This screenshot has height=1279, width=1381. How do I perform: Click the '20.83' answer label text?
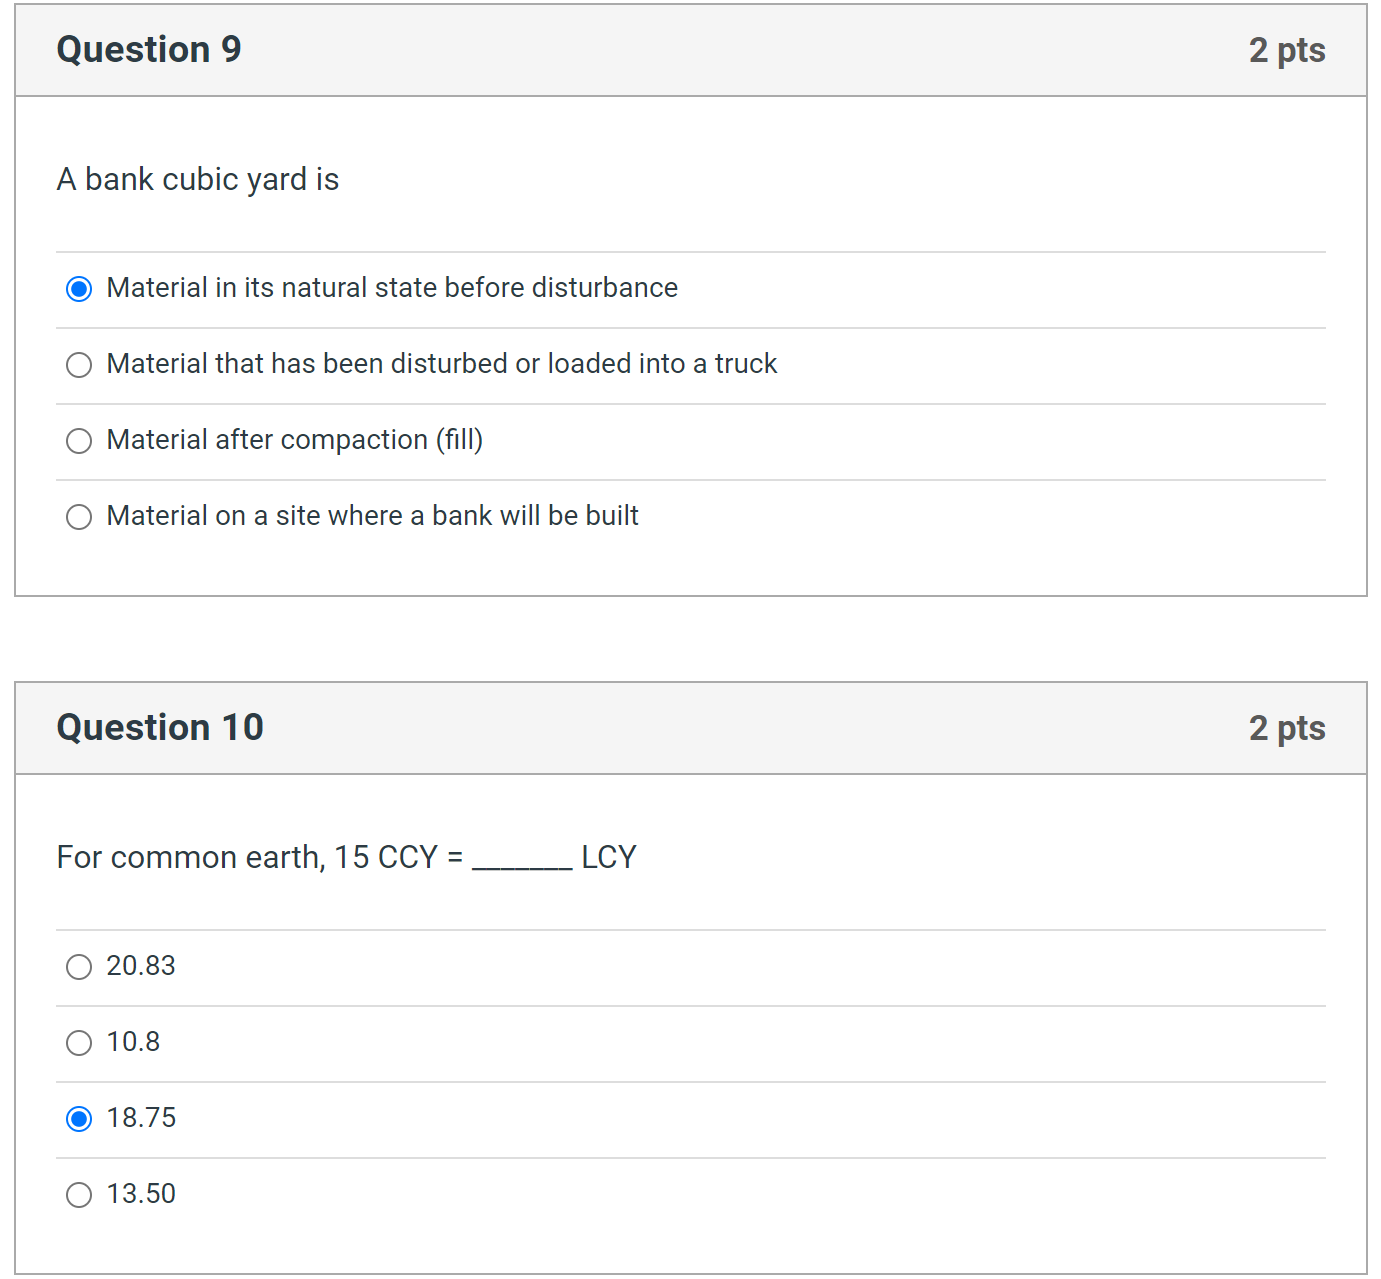141,966
